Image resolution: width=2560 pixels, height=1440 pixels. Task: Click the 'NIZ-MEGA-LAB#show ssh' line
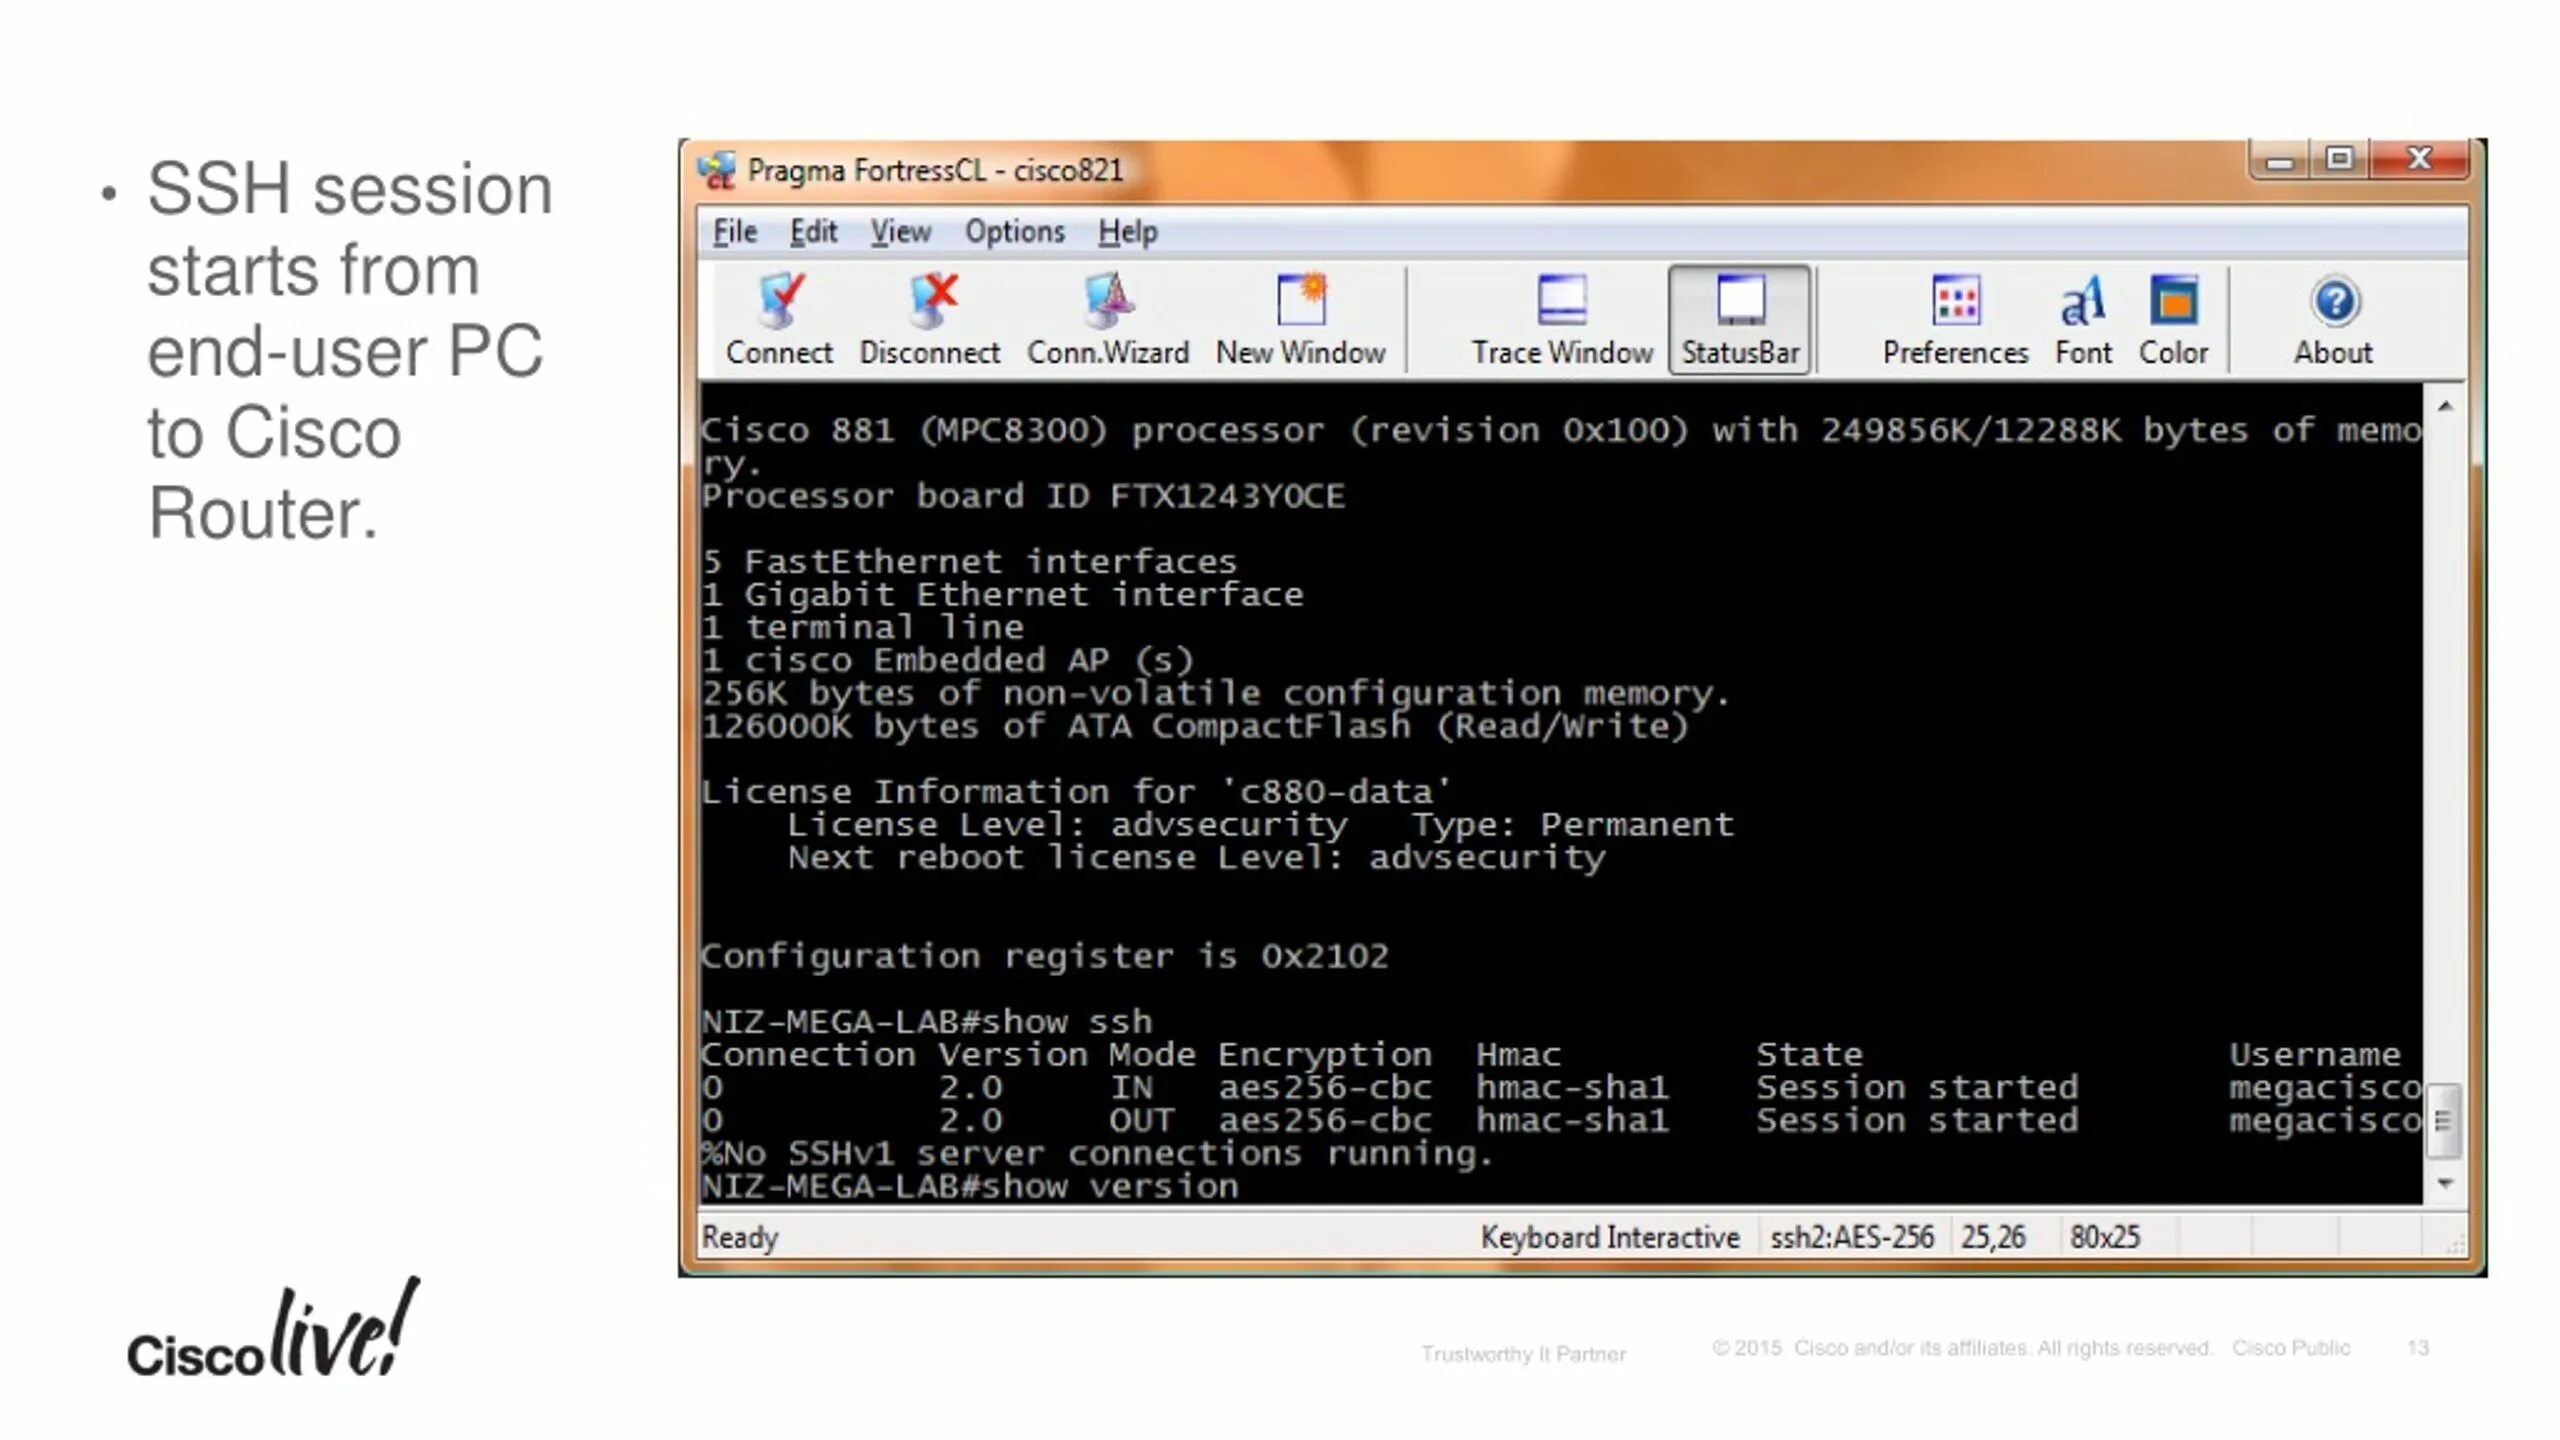[x=927, y=1022]
